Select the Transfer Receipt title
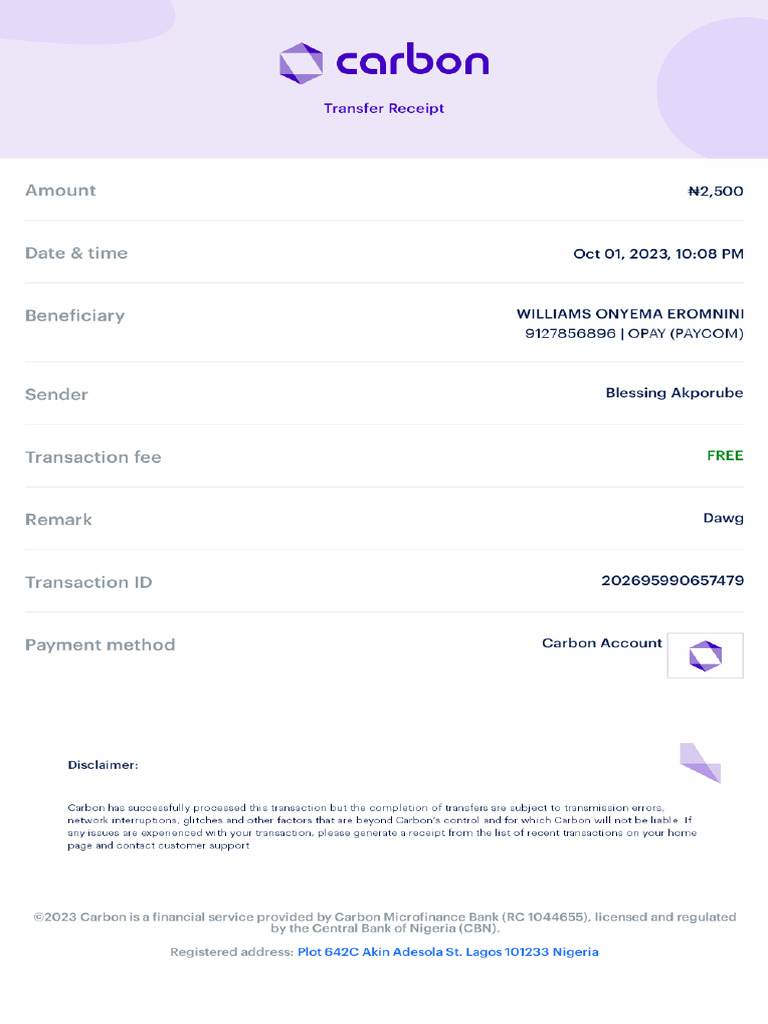Viewport: 768px width, 1024px height. (384, 108)
